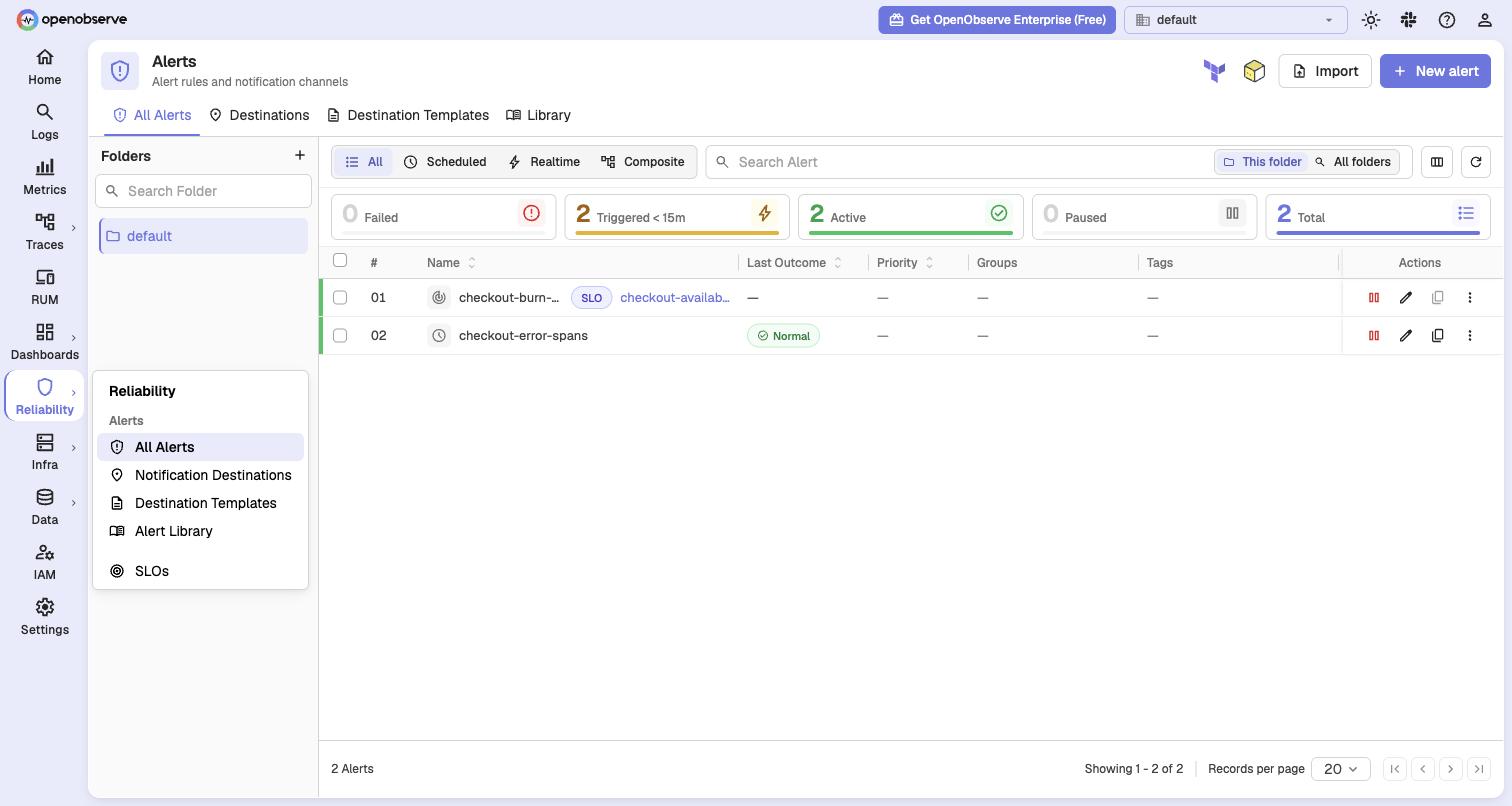Viewport: 1512px width, 806px height.
Task: Toggle search scope to This folder
Action: pyautogui.click(x=1261, y=162)
